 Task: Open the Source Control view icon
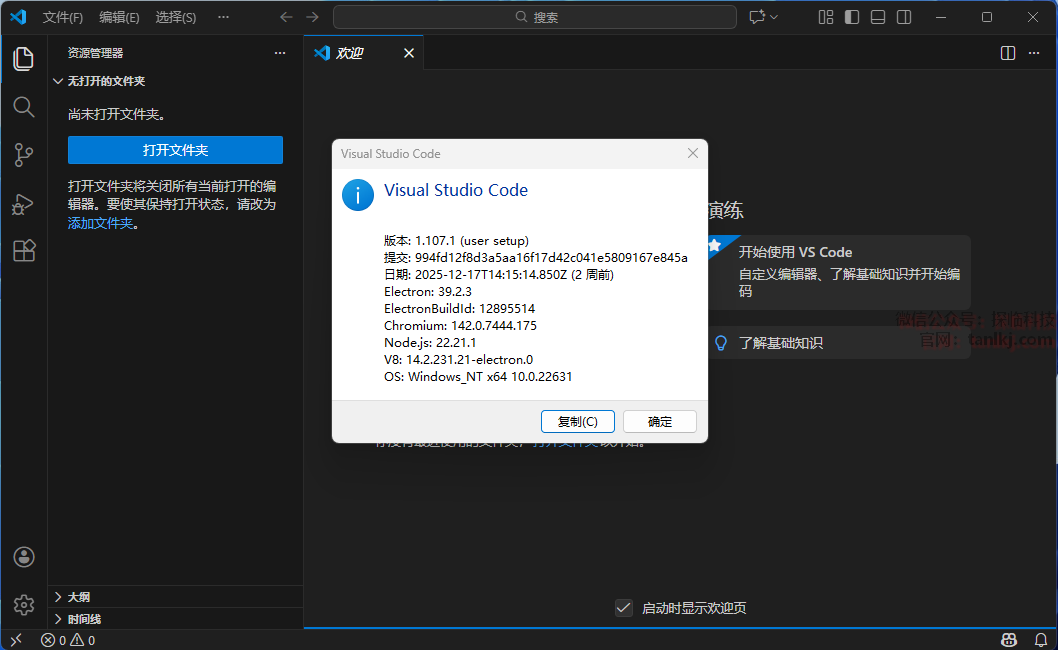tap(23, 154)
